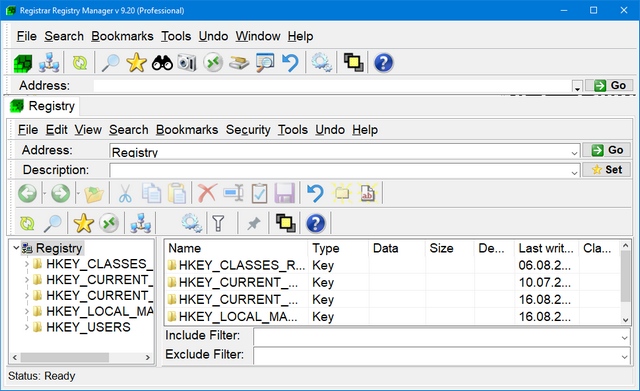The image size is (640, 391).
Task: Click the binoculars find icon
Action: point(162,63)
